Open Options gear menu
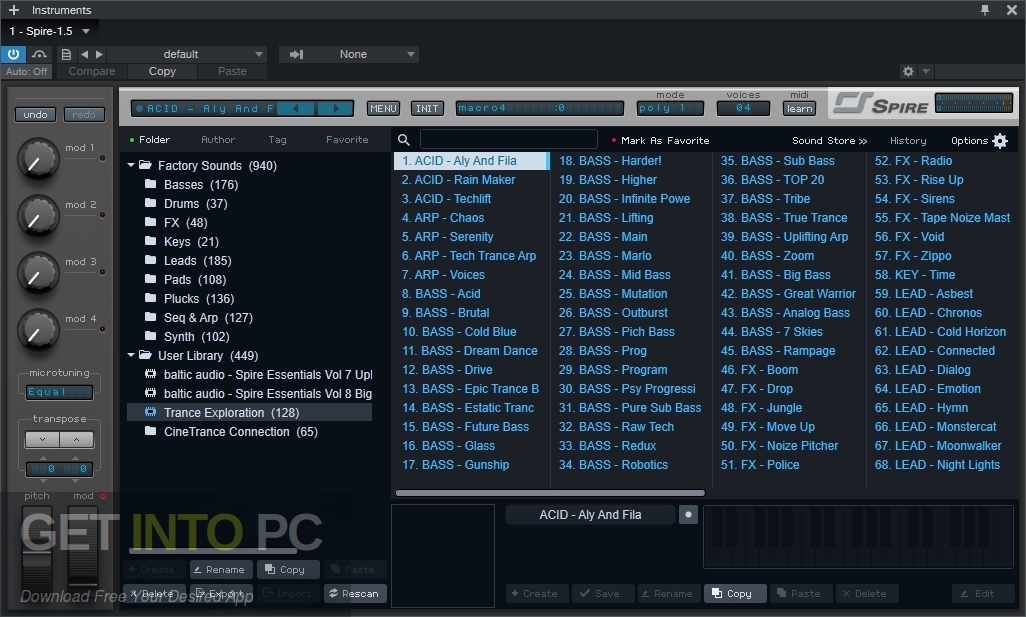The image size is (1026, 617). (x=979, y=141)
